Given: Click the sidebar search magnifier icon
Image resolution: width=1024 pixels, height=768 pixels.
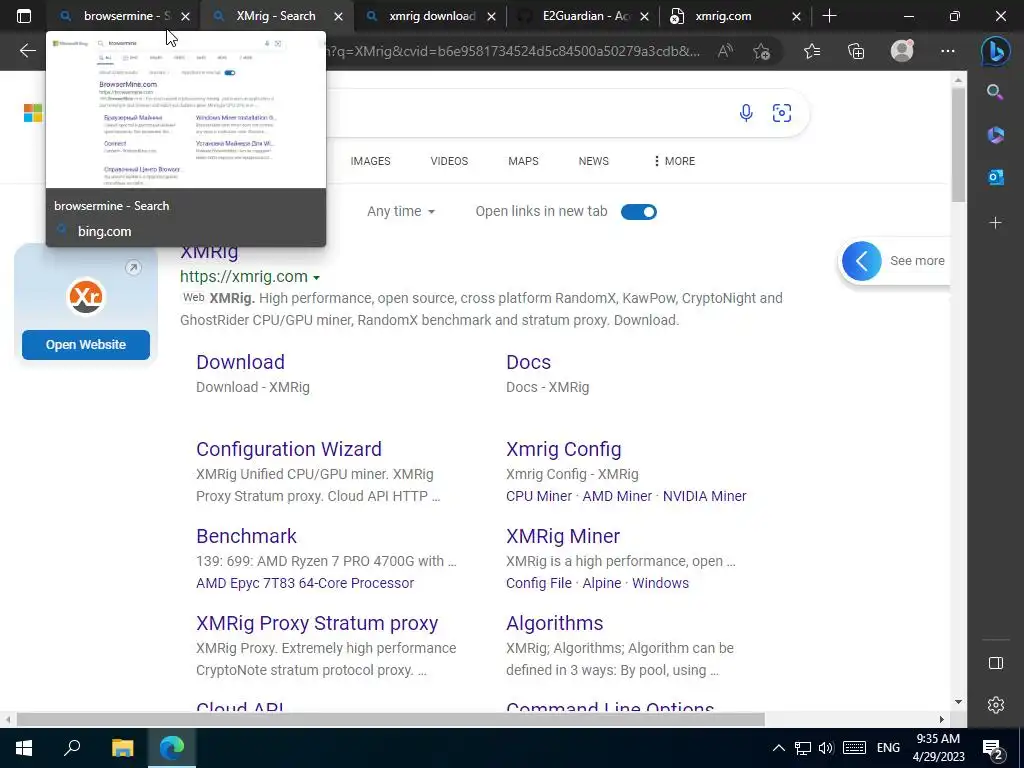Looking at the screenshot, I should 995,92.
